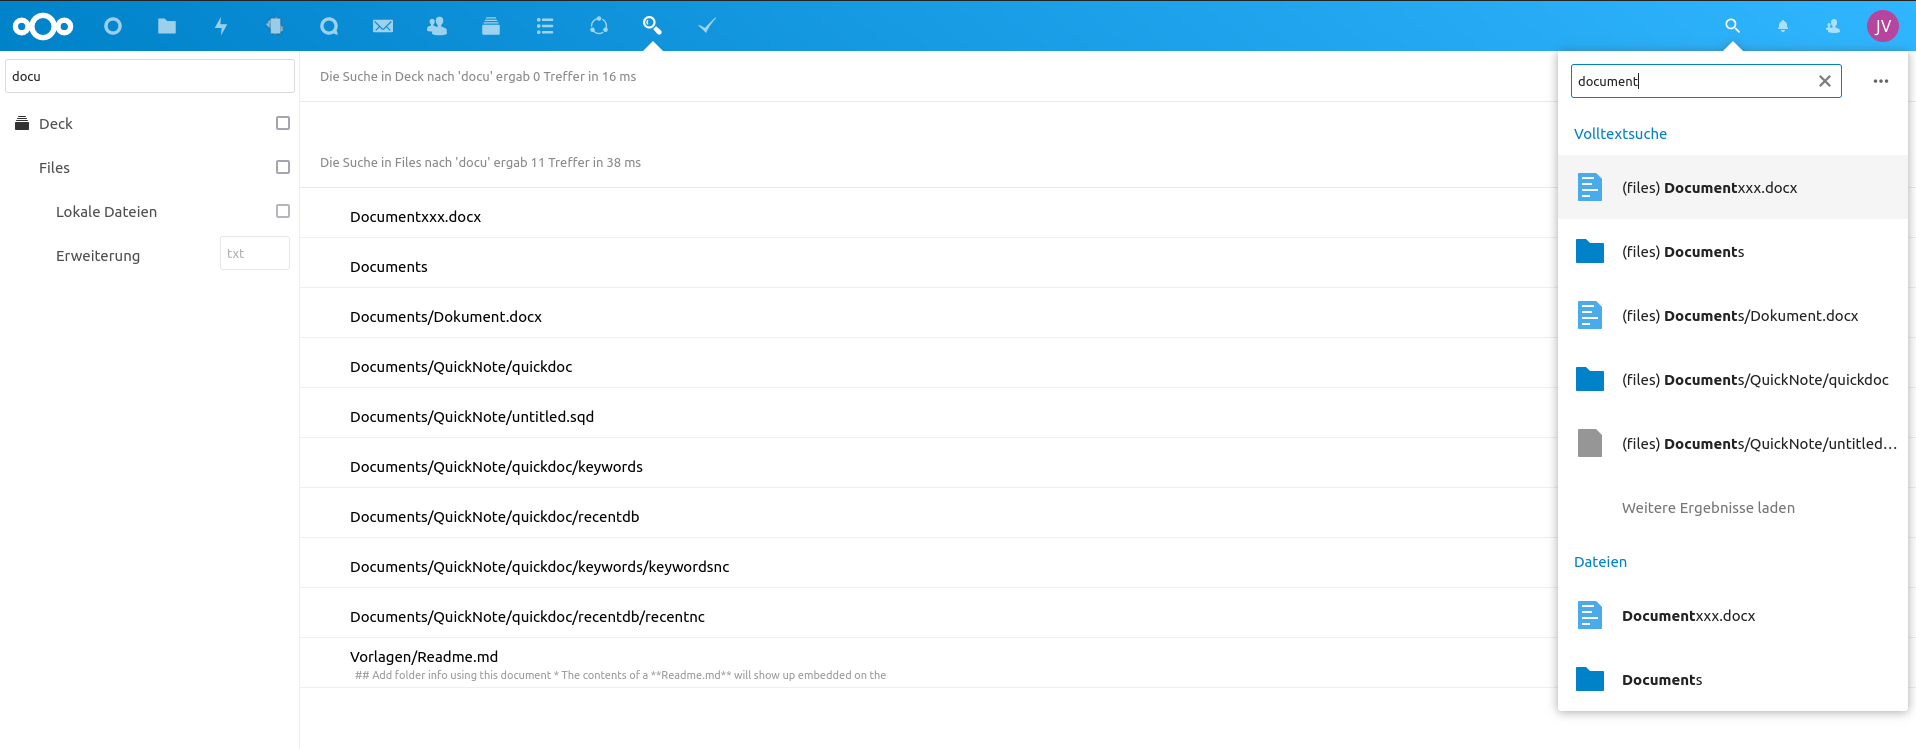Open the Files app in the top bar
The width and height of the screenshot is (1916, 749).
point(167,26)
